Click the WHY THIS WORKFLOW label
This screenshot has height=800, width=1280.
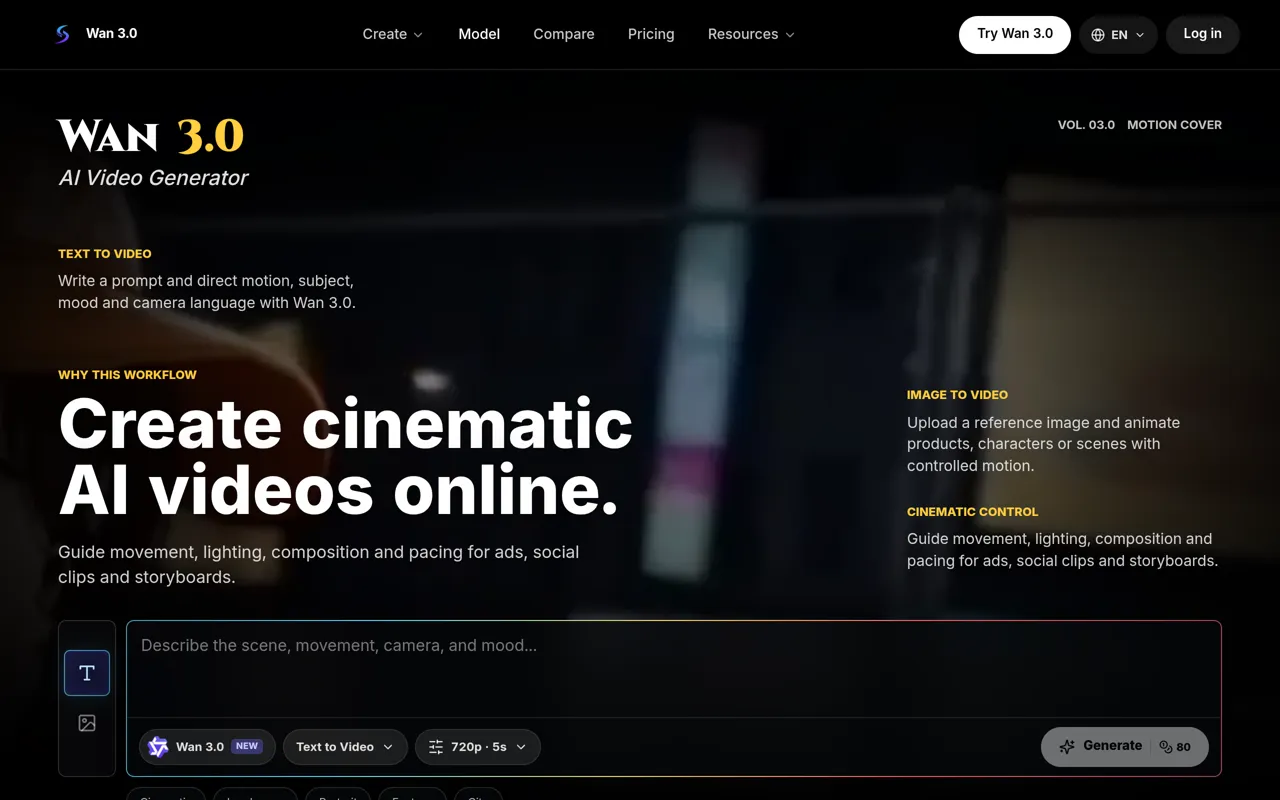127,375
